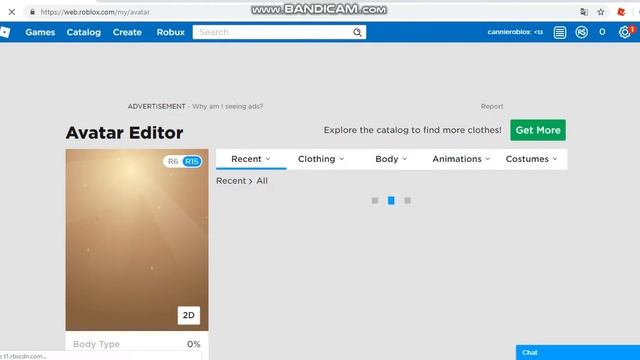Click the search magnifier icon
Viewport: 640px width, 360px height.
[357, 32]
